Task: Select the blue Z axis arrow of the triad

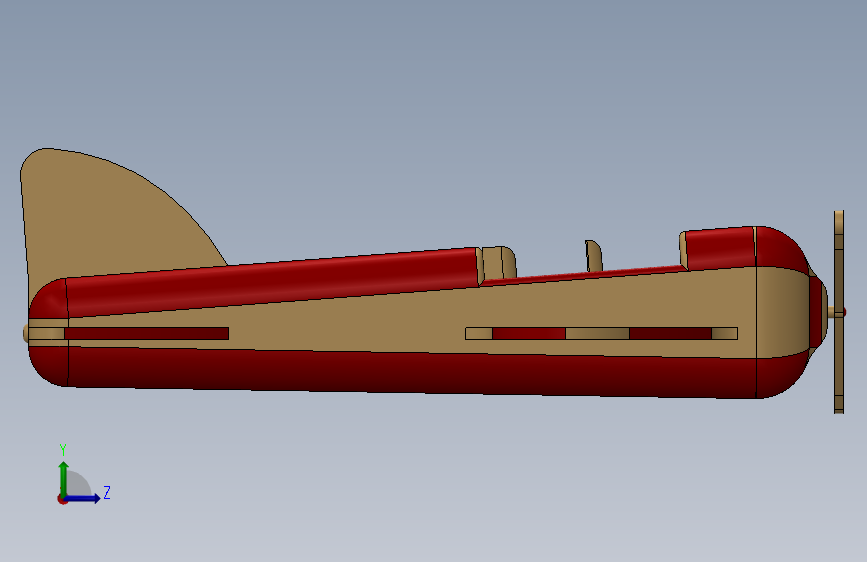Action: point(83,498)
